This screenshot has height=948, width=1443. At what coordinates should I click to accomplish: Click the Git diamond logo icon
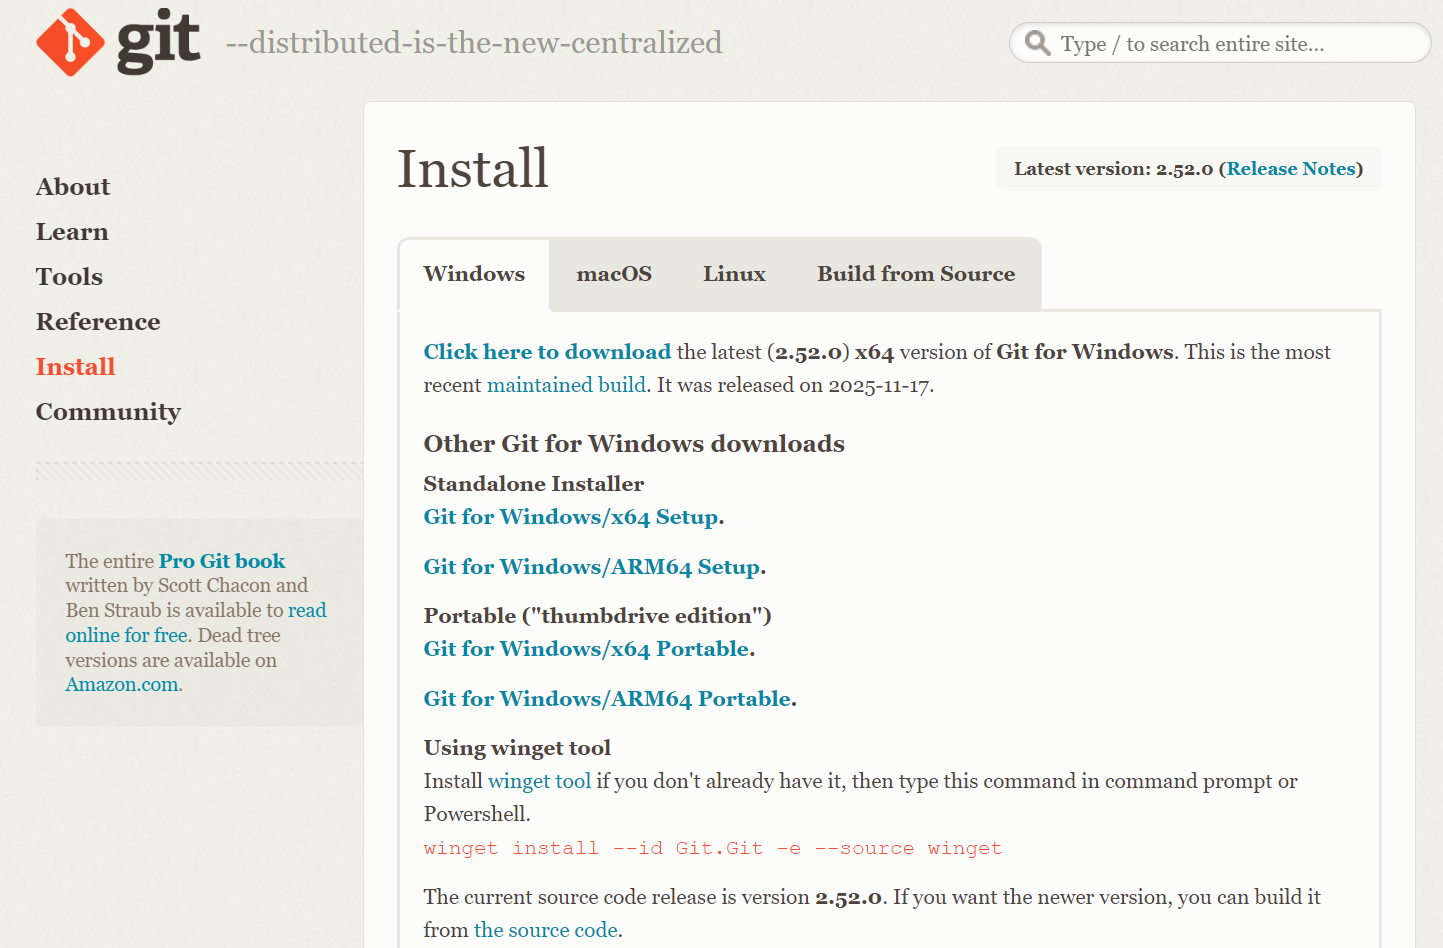point(70,42)
